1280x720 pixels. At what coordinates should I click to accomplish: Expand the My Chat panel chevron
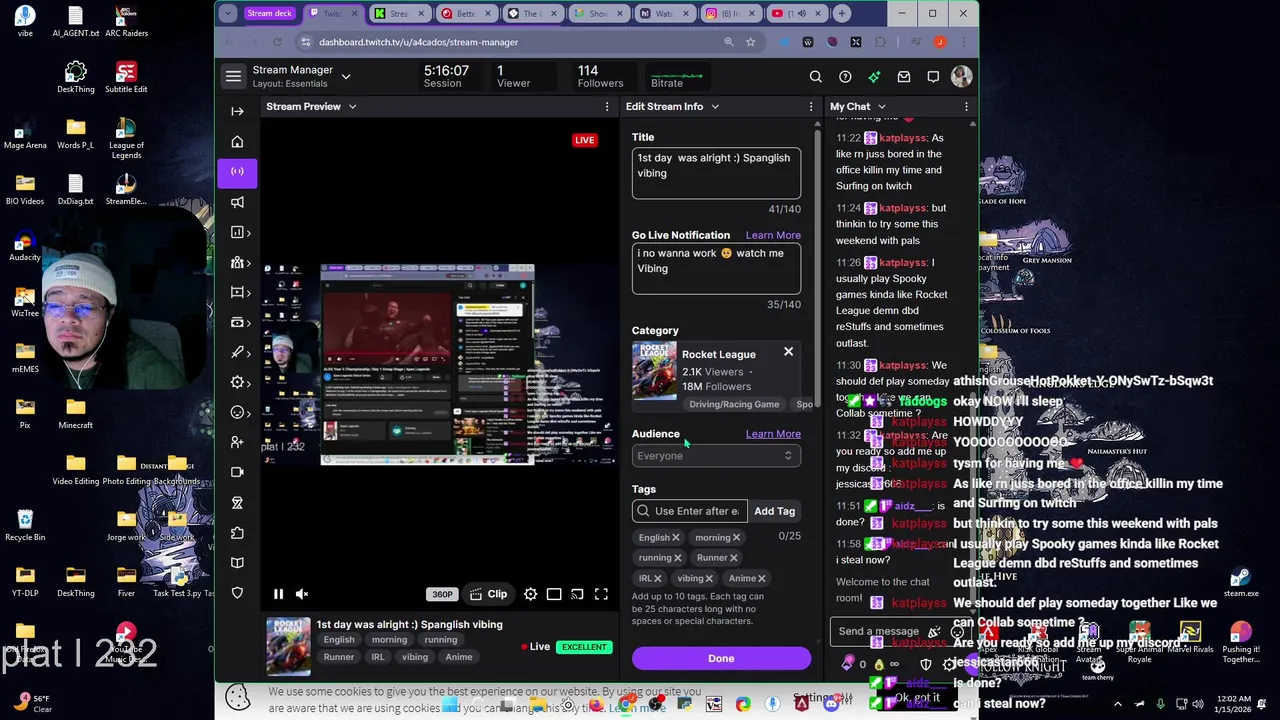click(x=882, y=106)
